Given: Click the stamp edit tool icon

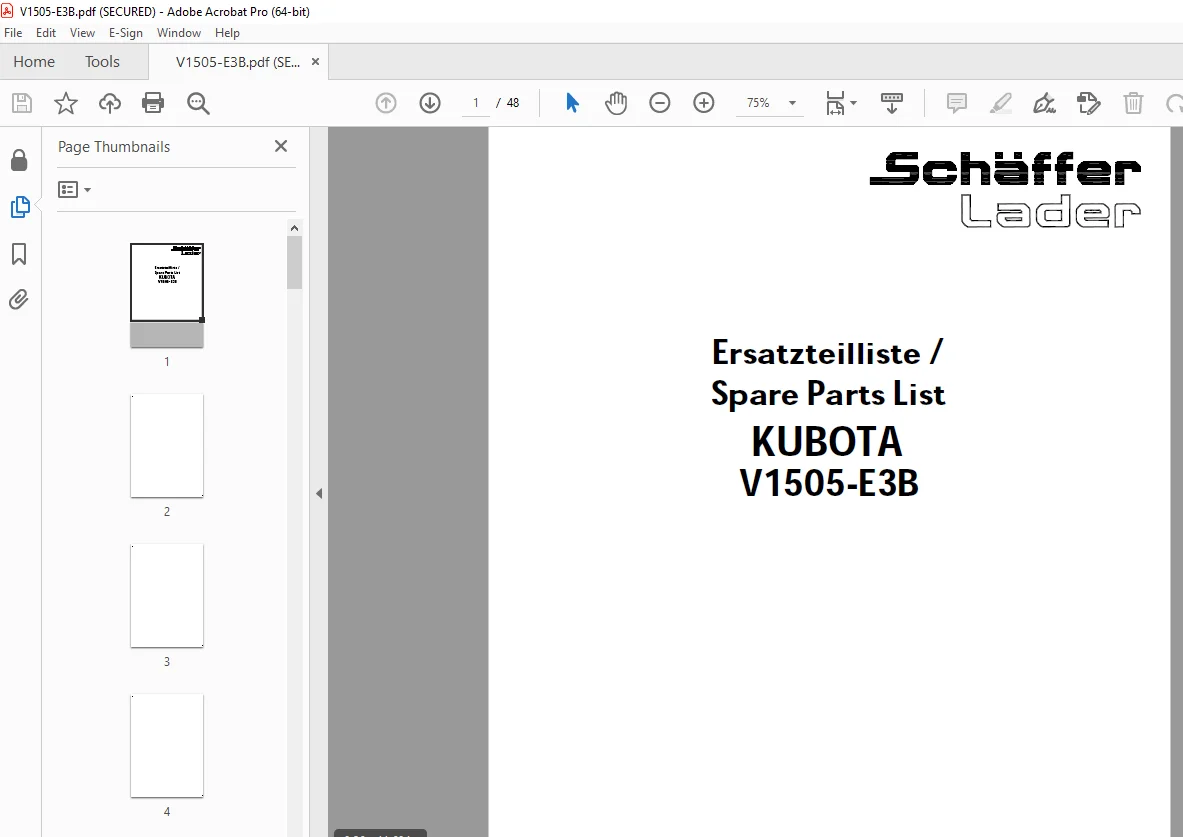Looking at the screenshot, I should (1089, 103).
